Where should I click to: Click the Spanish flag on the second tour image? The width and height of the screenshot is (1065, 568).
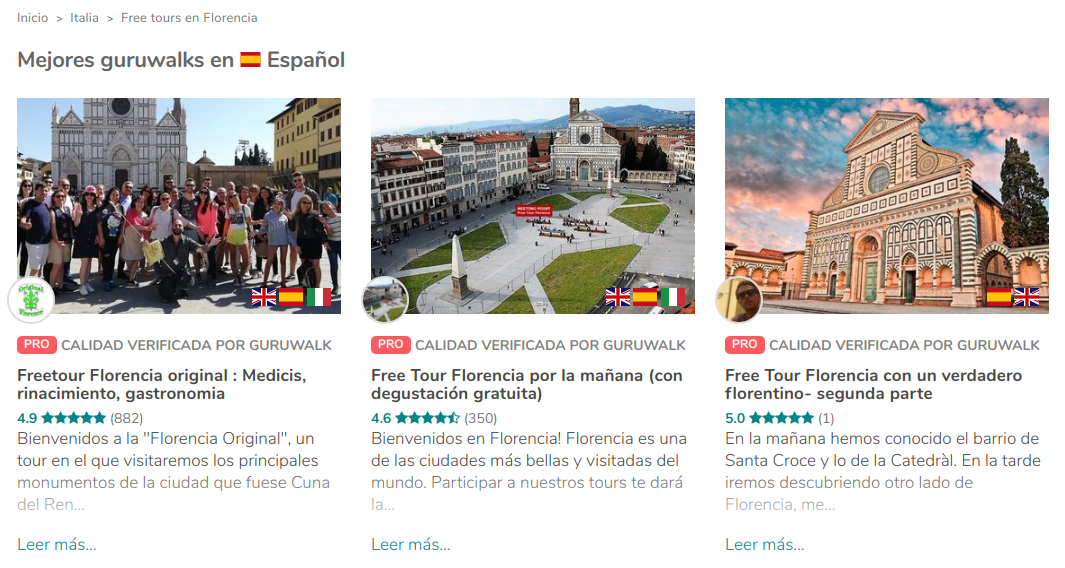tap(645, 297)
